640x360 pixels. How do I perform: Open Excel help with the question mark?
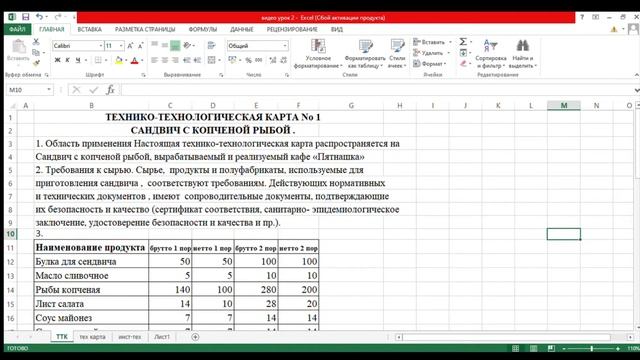(582, 17)
